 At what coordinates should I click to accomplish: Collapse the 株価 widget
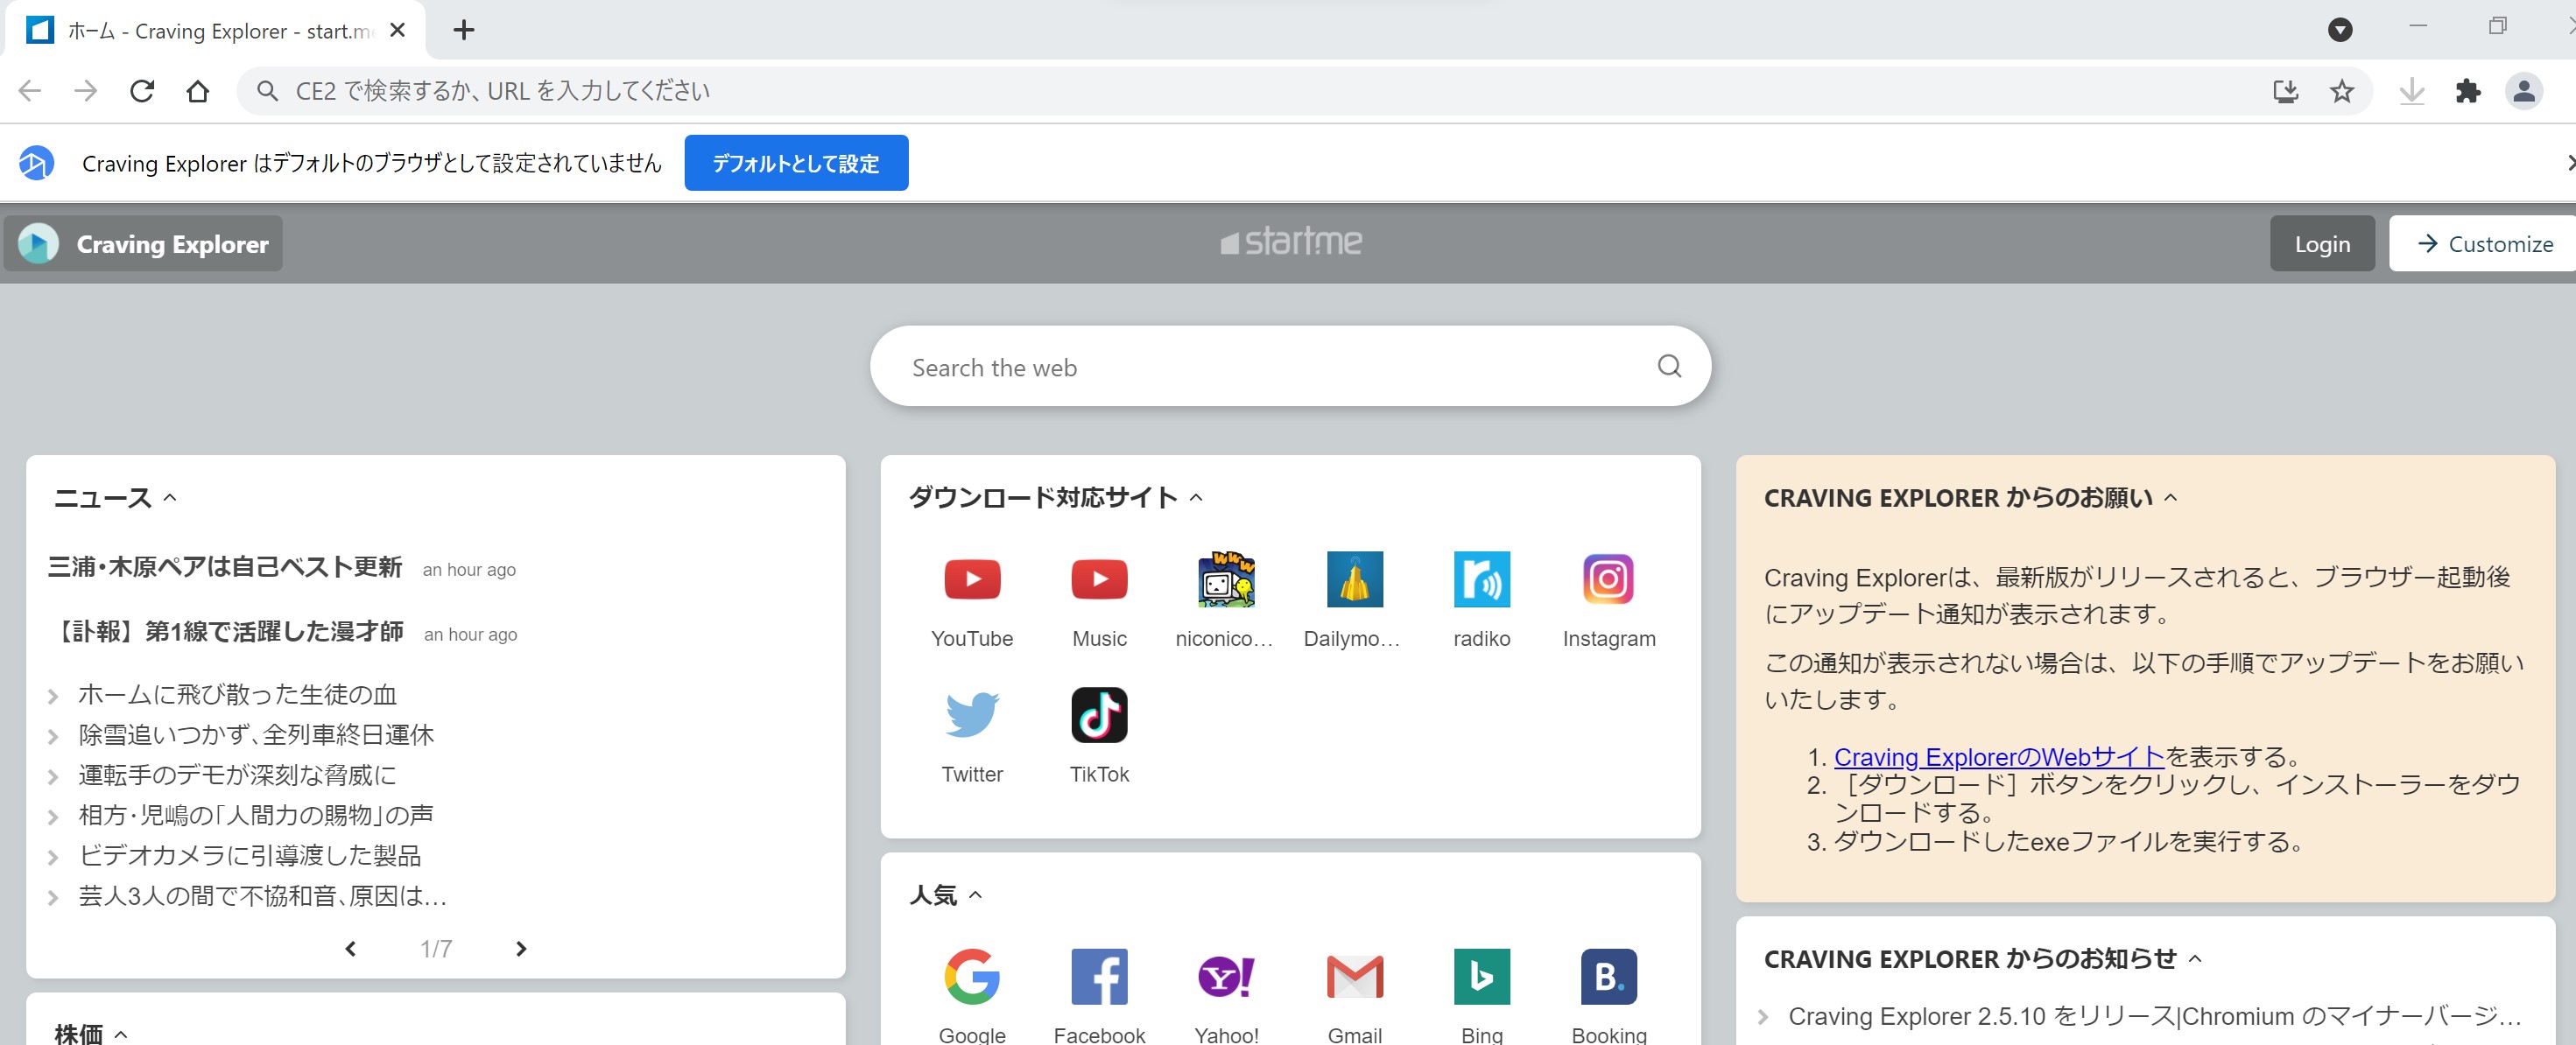click(121, 1034)
